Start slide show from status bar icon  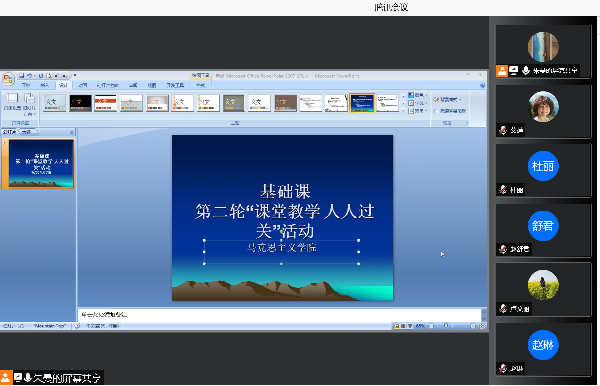[410, 326]
